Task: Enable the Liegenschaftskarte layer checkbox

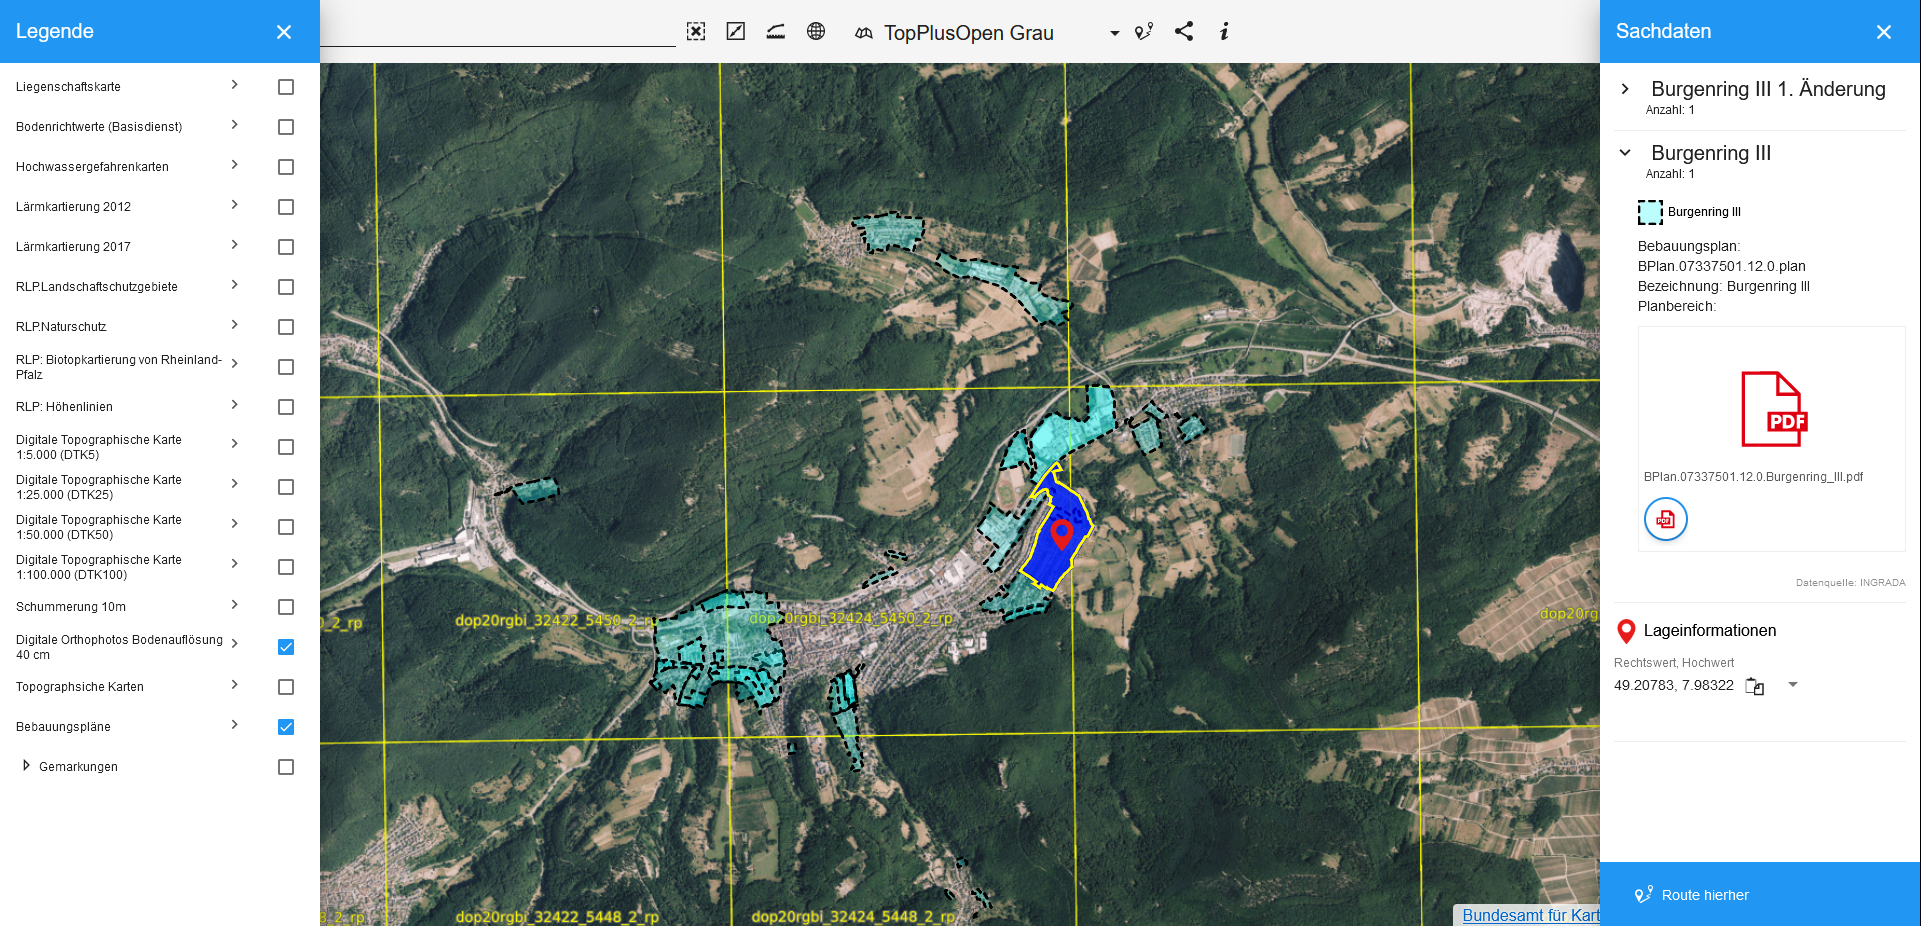Action: [286, 87]
